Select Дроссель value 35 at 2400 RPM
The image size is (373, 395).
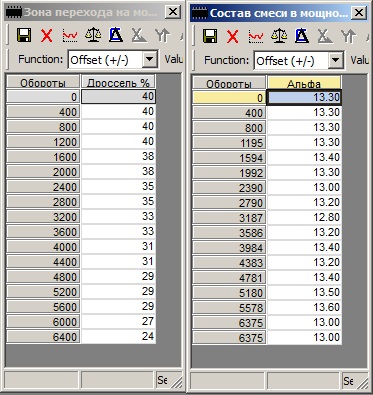[118, 187]
